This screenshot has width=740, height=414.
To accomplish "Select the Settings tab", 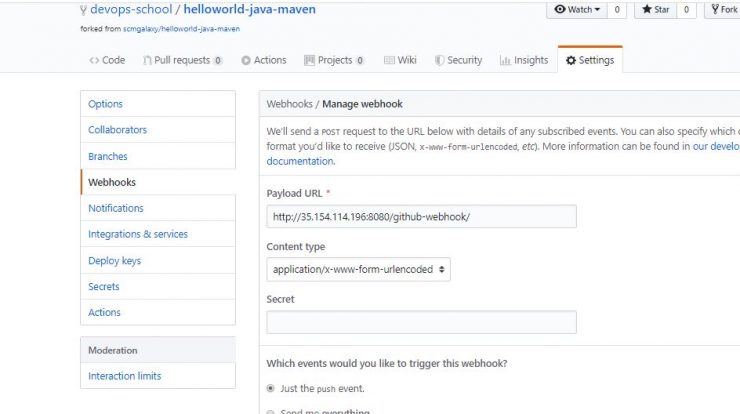I will (590, 60).
